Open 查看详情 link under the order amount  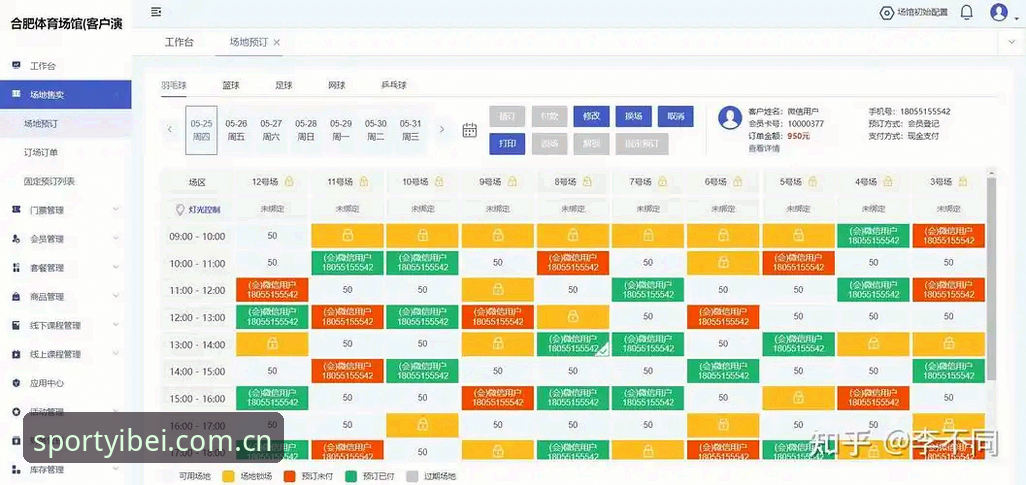click(764, 149)
